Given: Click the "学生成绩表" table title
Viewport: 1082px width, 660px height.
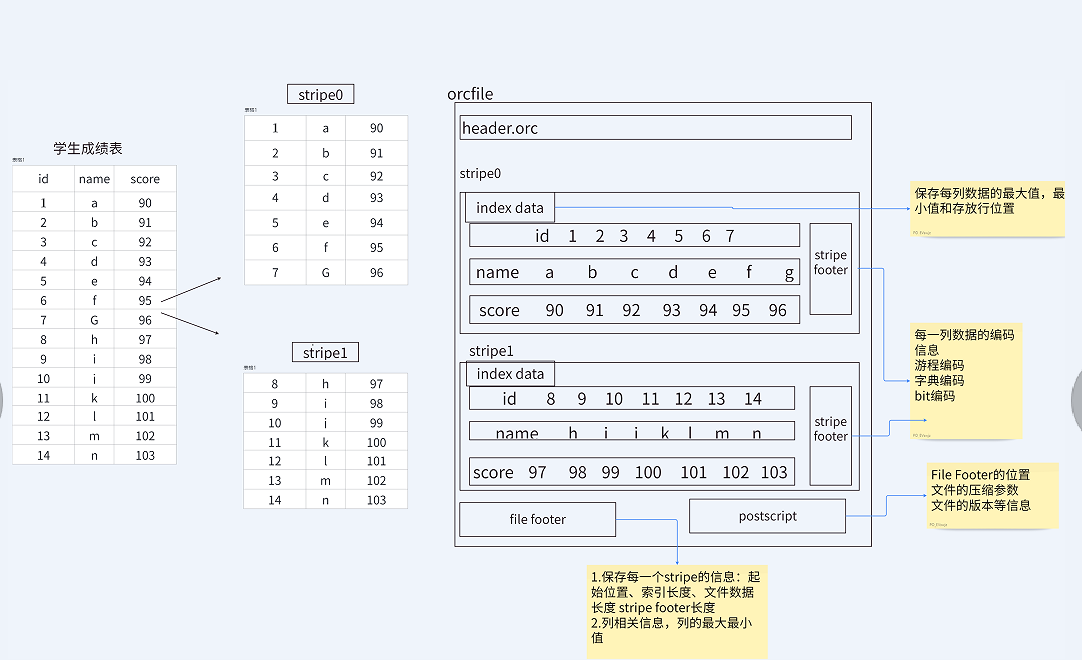Looking at the screenshot, I should point(88,148).
